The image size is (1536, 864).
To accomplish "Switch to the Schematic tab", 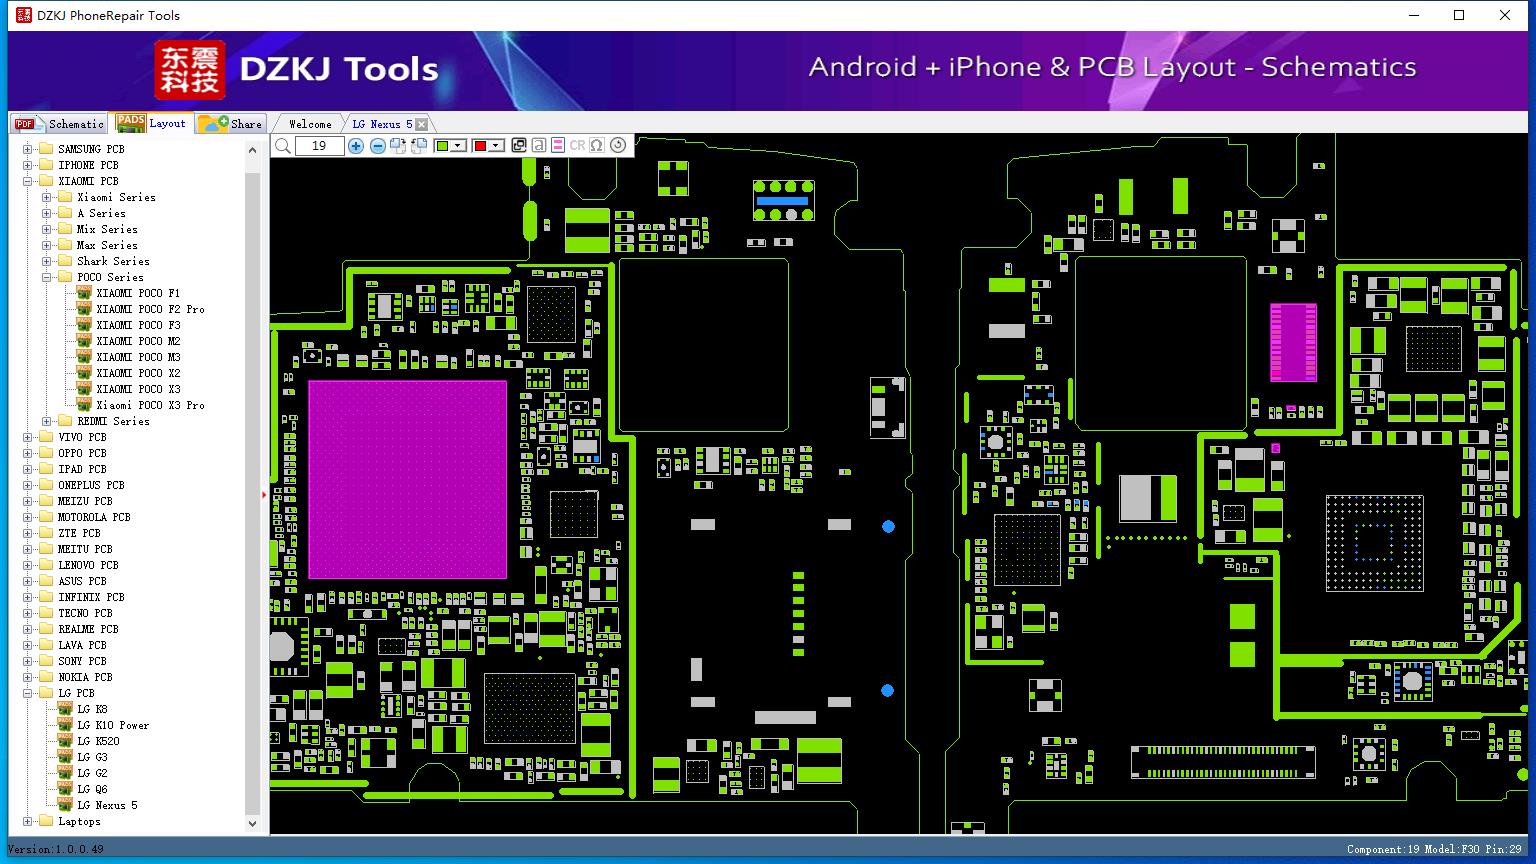I will coord(60,124).
